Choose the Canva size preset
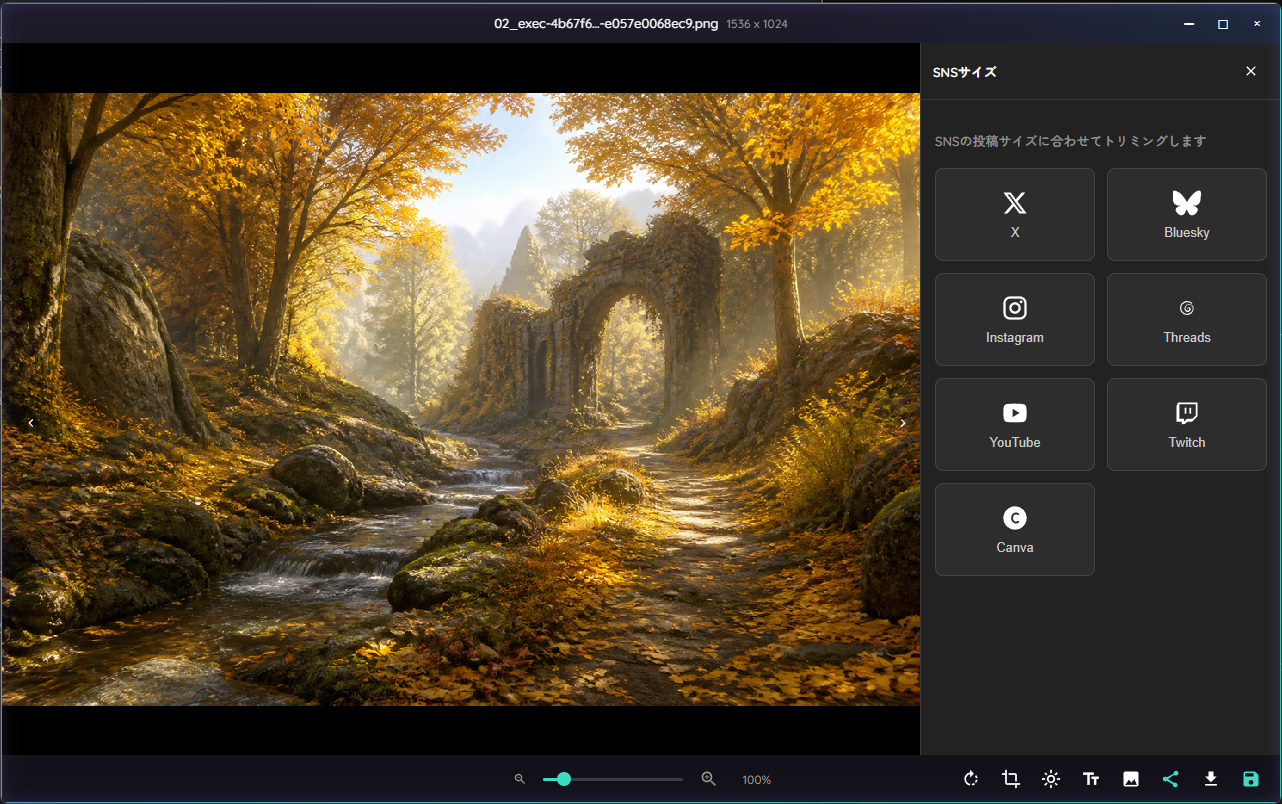The width and height of the screenshot is (1282, 804). pos(1015,530)
